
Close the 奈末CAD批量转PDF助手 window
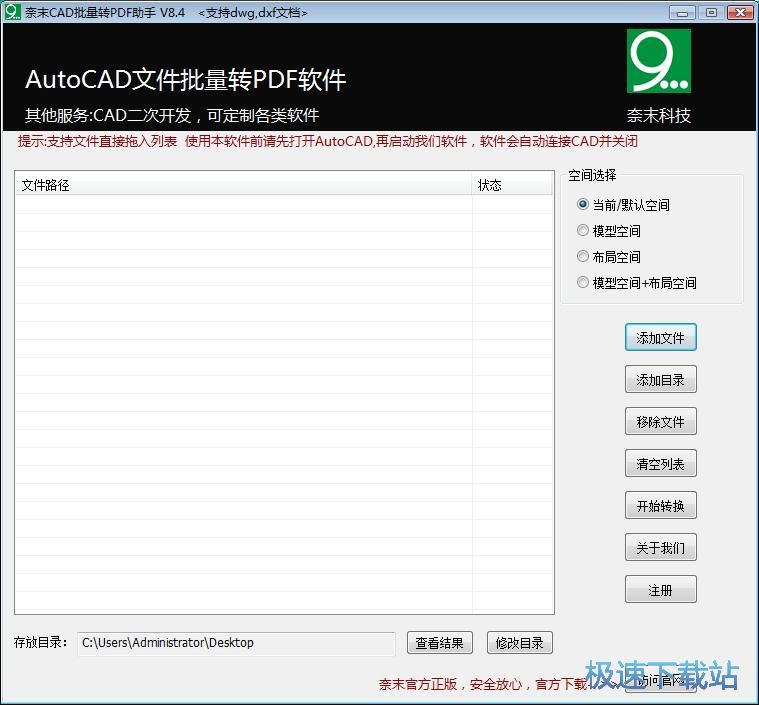[x=739, y=12]
